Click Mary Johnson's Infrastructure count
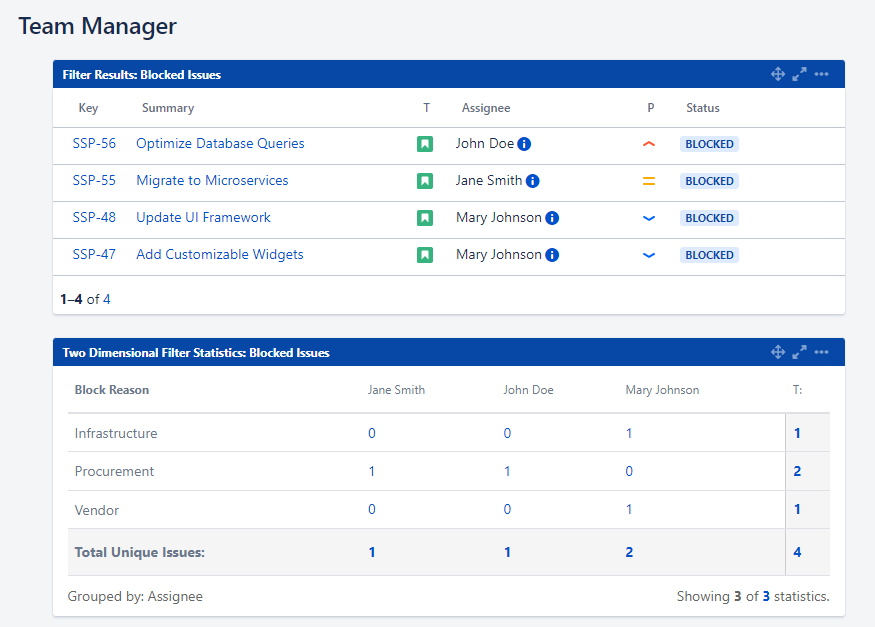Screen dimensions: 875x627 pyautogui.click(x=629, y=434)
